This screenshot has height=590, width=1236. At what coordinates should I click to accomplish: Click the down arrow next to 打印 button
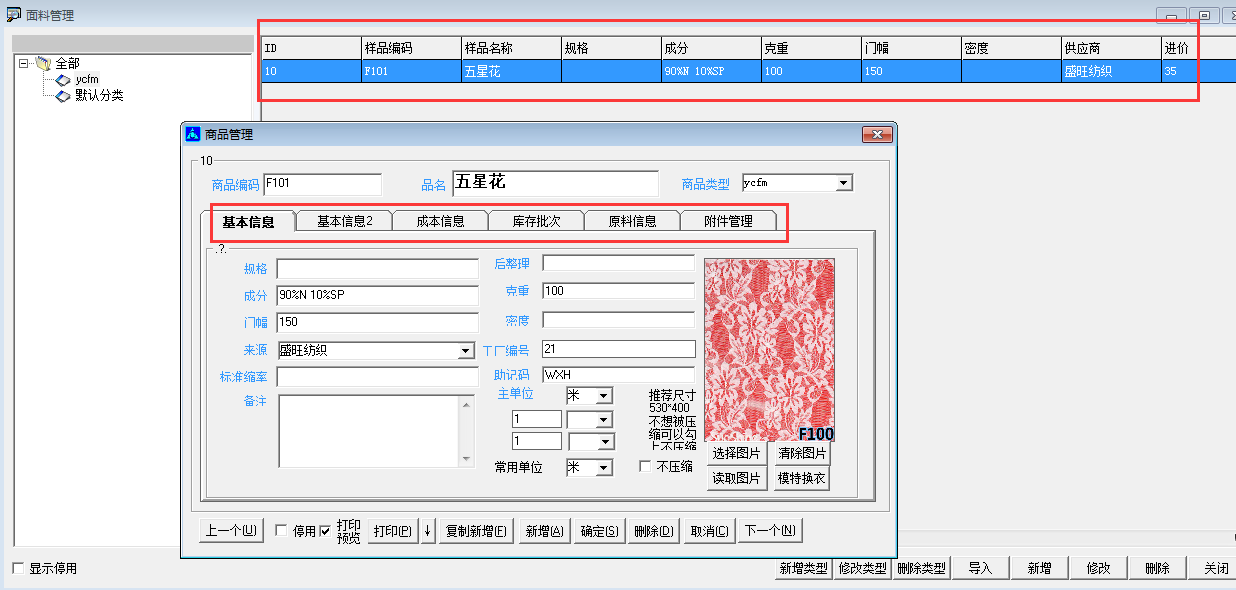(428, 531)
